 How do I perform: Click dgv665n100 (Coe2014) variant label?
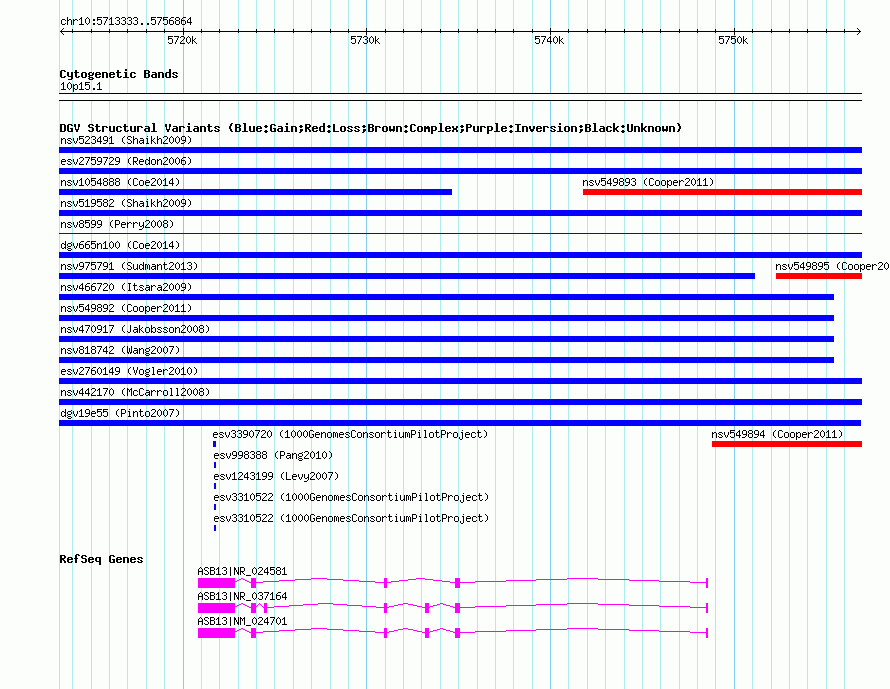click(x=120, y=245)
